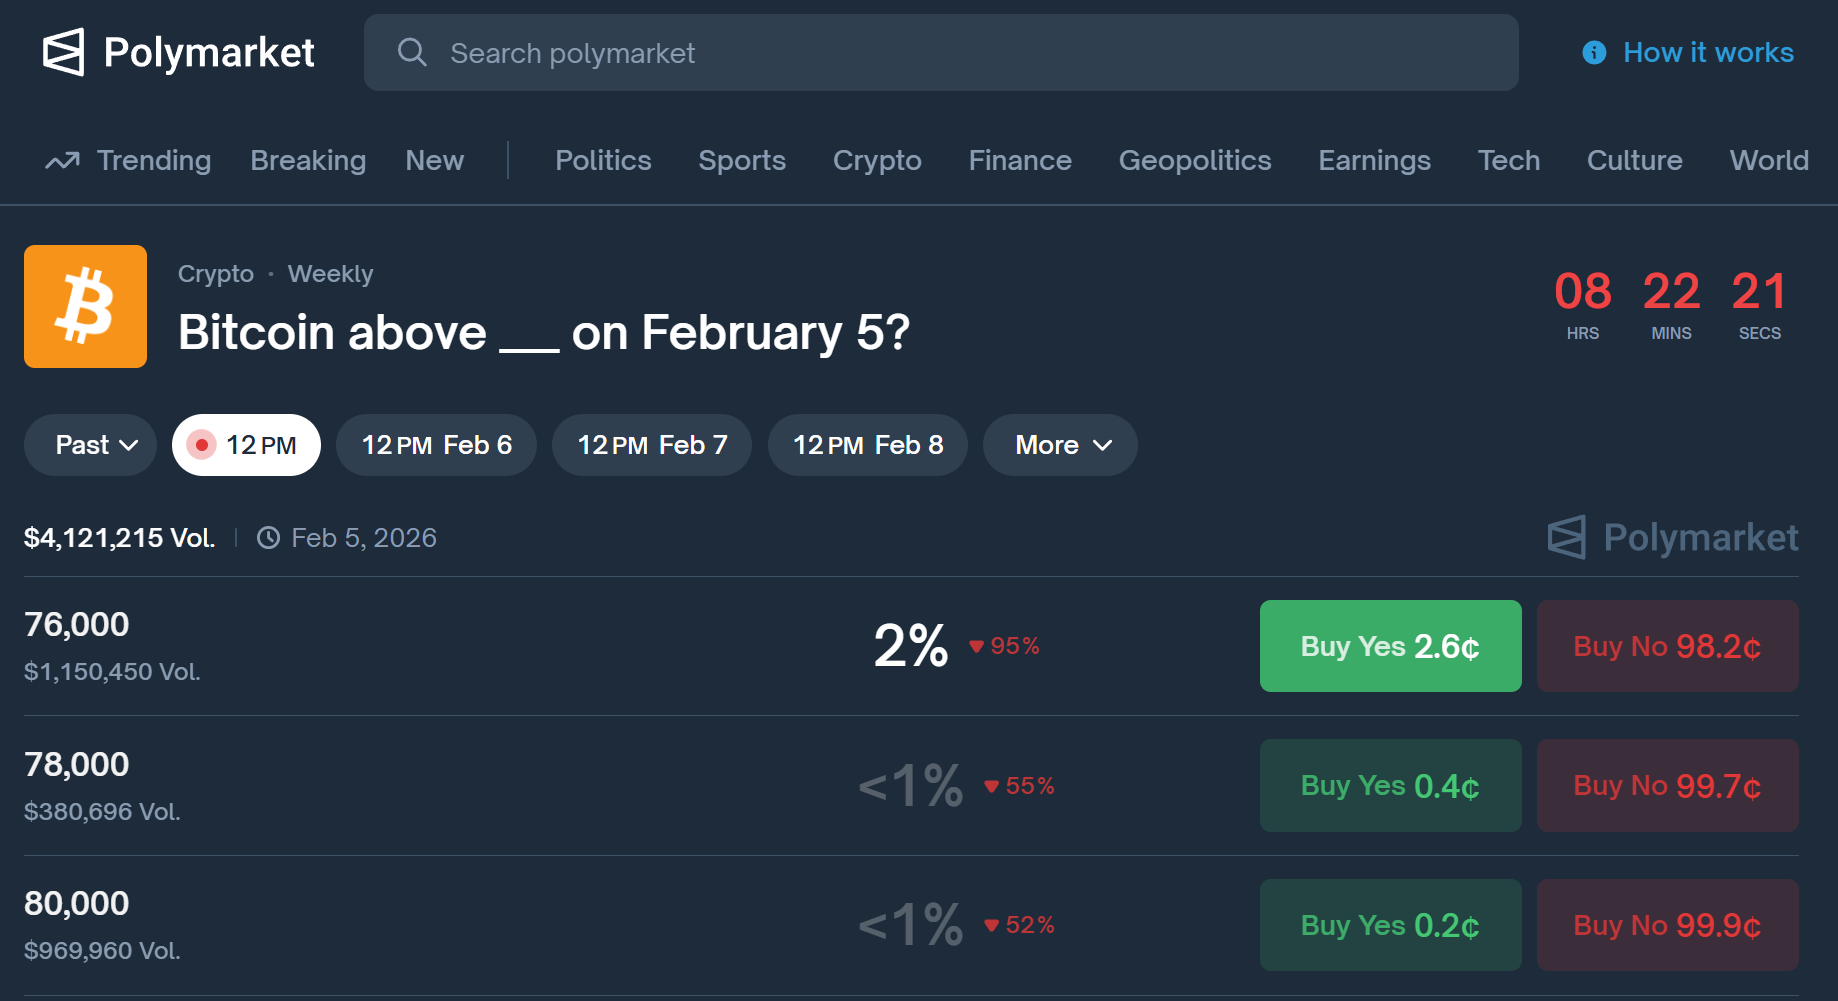Image resolution: width=1838 pixels, height=1001 pixels.
Task: Select the 12 PM Feb 7 market
Action: [x=652, y=445]
